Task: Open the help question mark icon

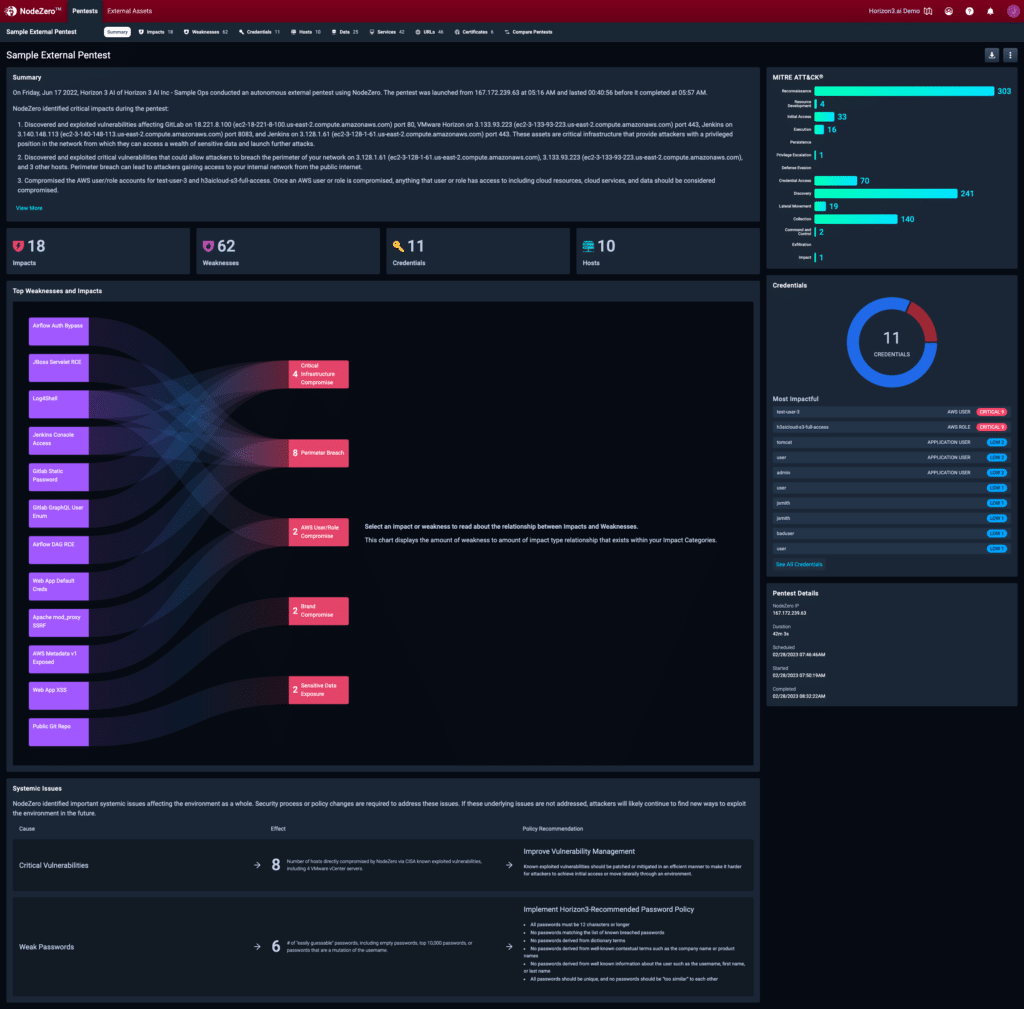Action: [x=969, y=11]
